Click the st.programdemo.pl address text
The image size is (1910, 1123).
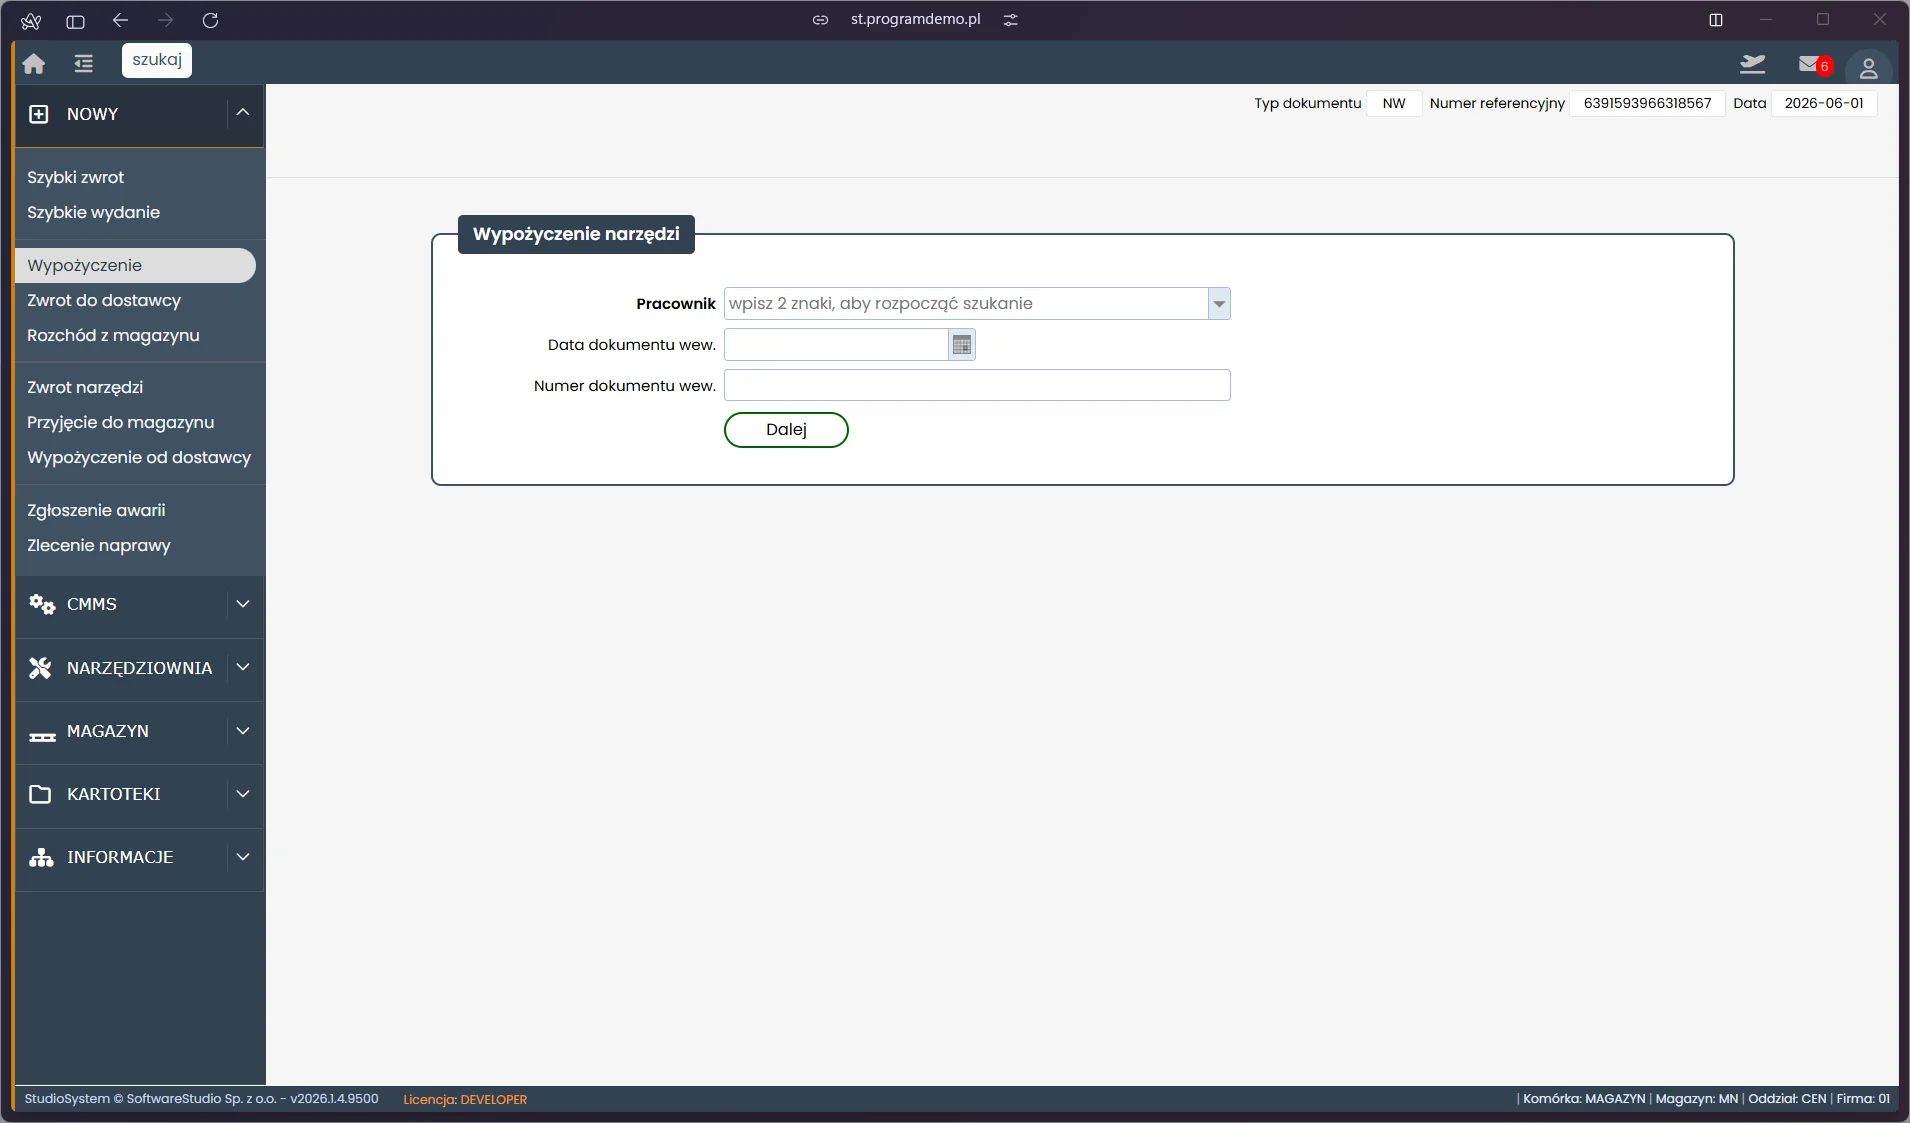(915, 19)
